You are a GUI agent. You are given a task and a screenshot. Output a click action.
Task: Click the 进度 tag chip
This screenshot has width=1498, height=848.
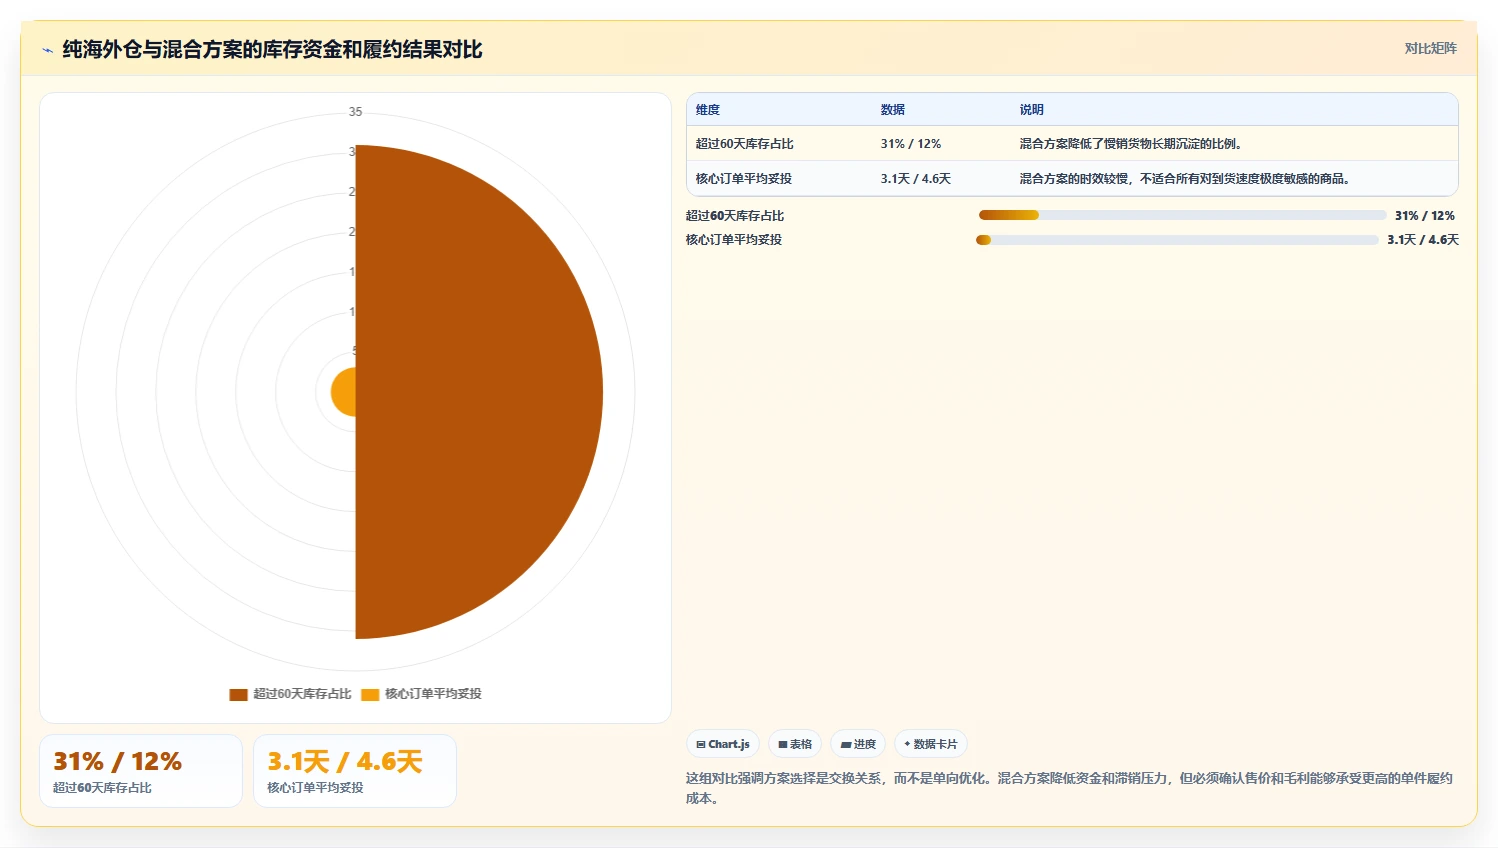[858, 744]
